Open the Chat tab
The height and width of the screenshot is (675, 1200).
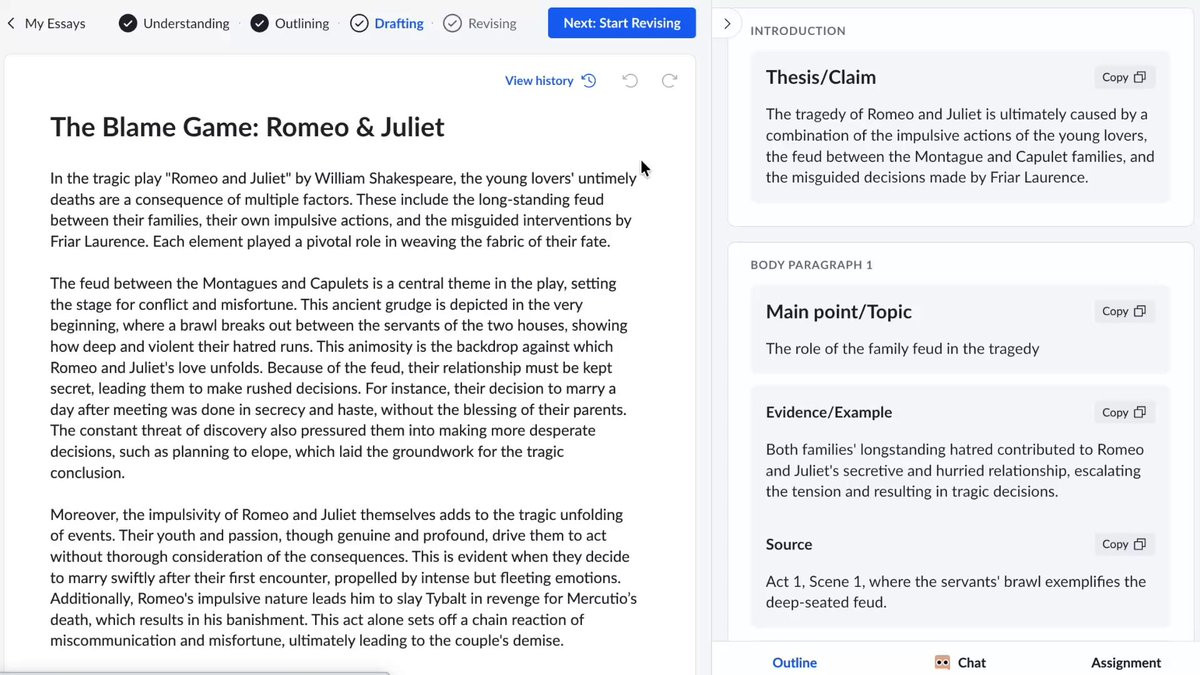click(x=971, y=662)
